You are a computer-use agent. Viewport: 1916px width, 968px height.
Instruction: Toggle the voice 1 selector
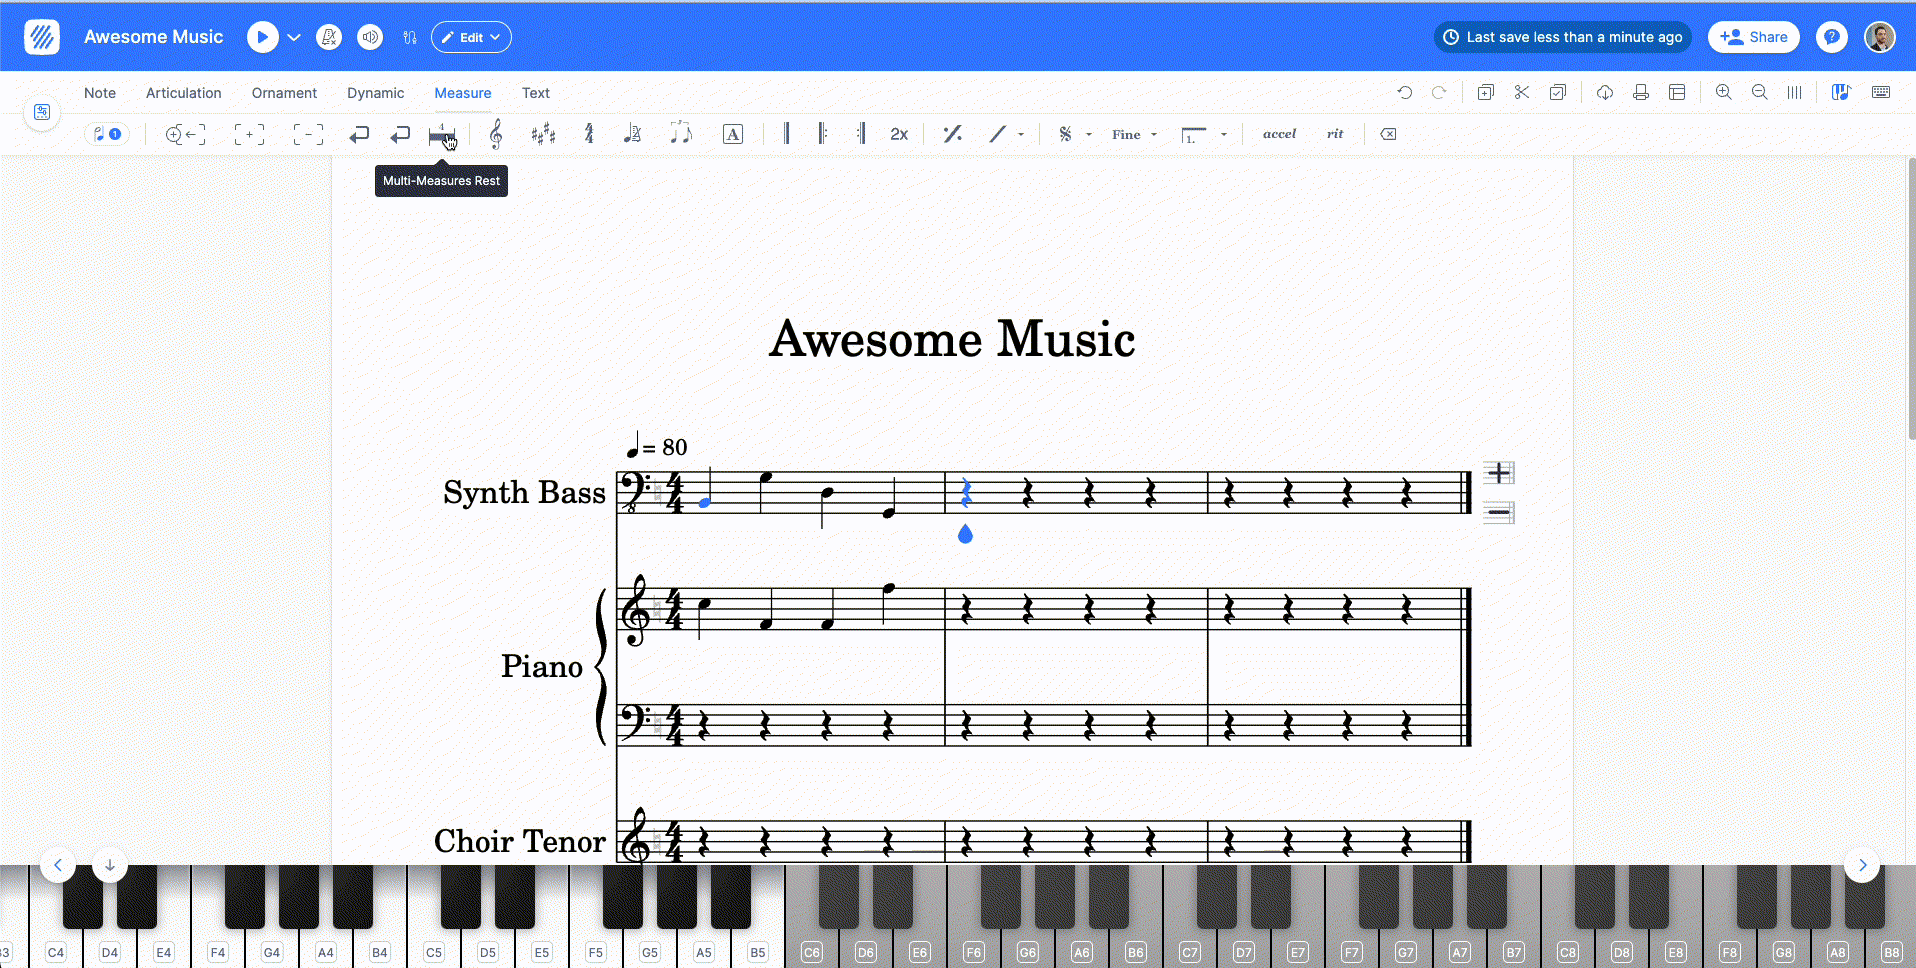(107, 134)
